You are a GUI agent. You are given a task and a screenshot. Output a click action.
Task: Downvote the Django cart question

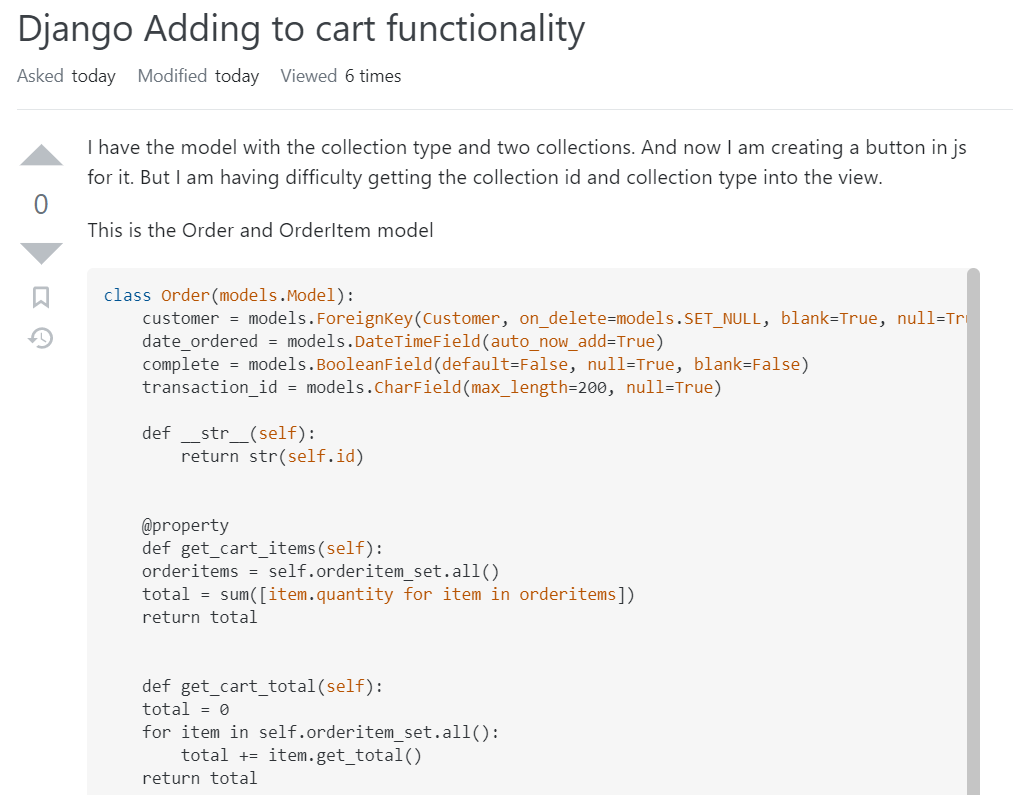41,252
